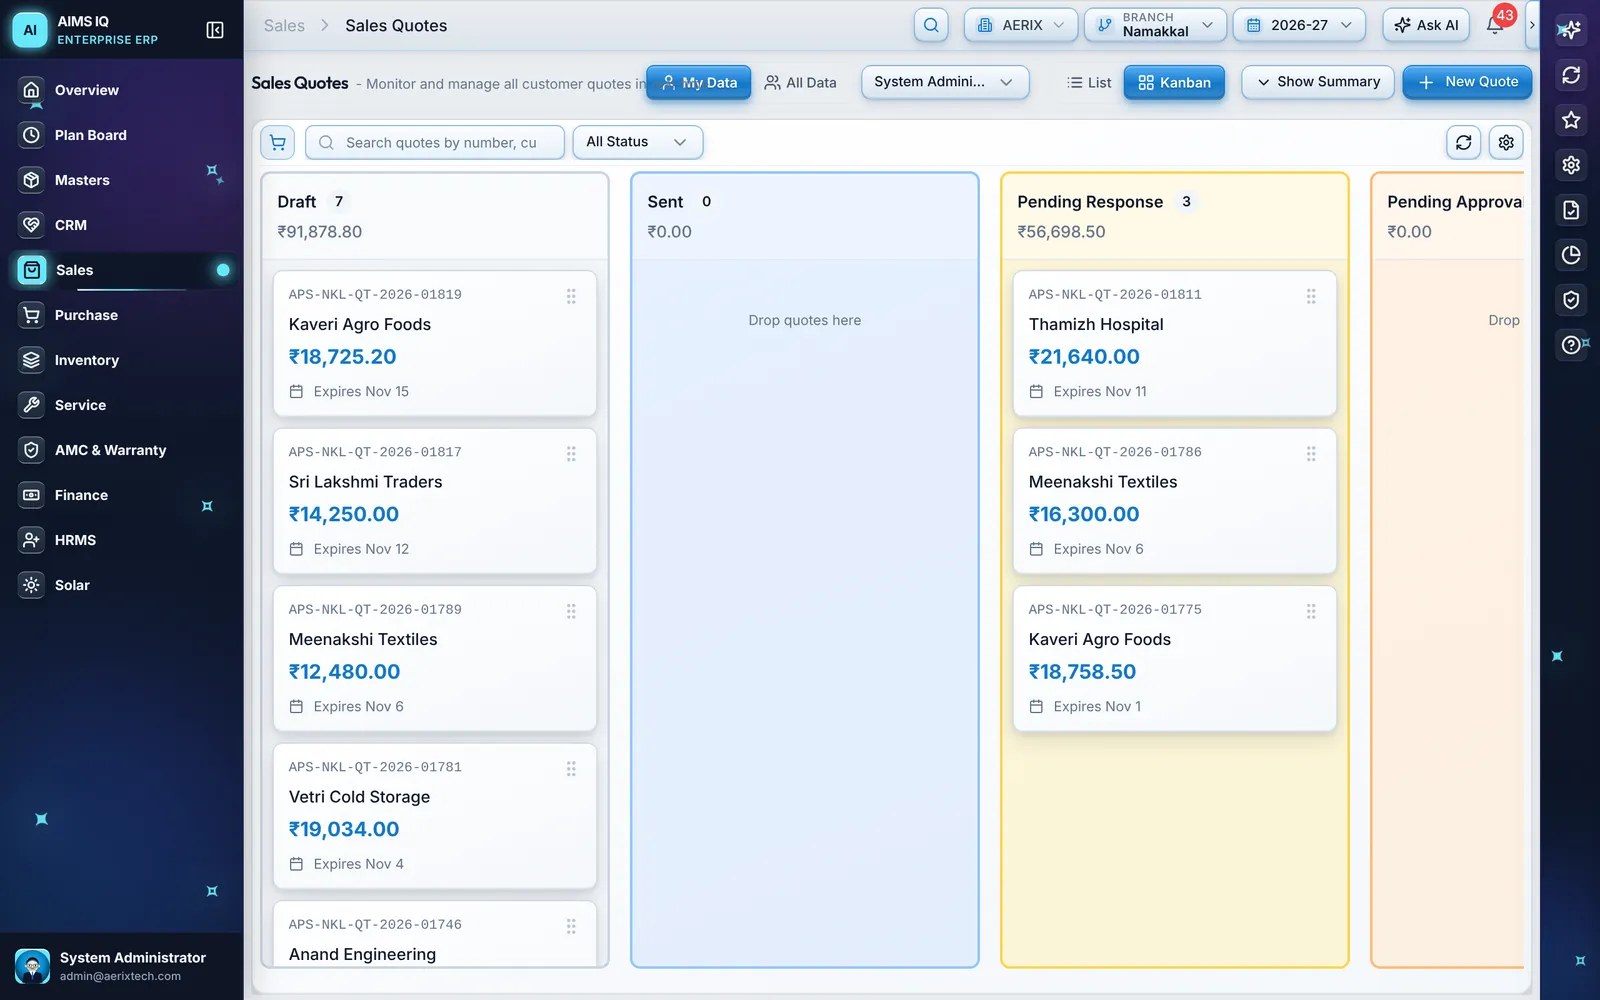Click shield check icon in right rail
Viewport: 1600px width, 1000px height.
[x=1571, y=300]
